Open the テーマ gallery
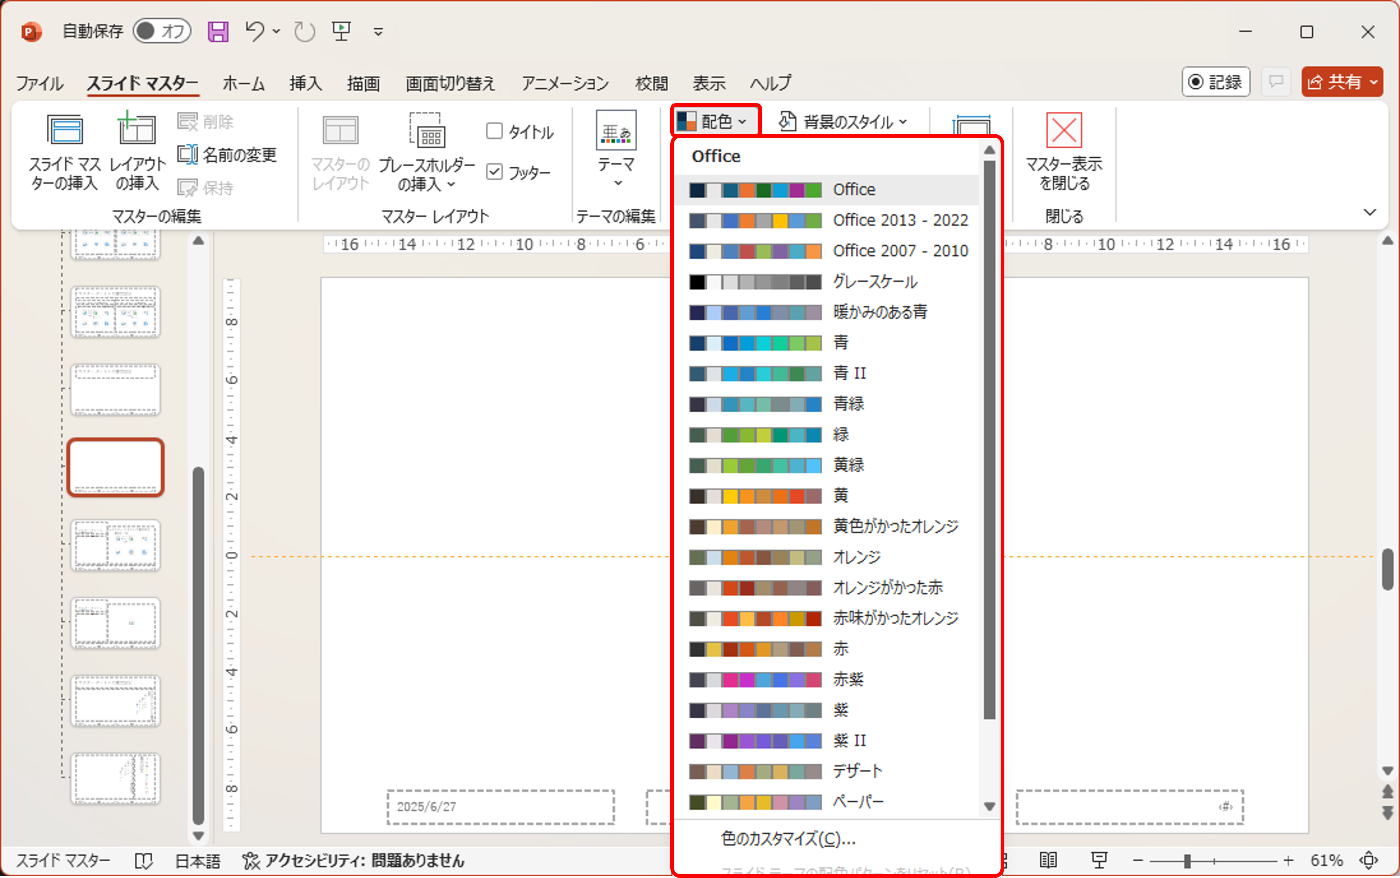 [x=616, y=150]
